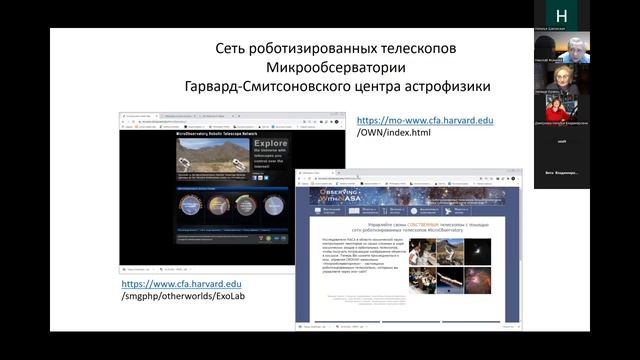Click the text 'Микрообсерватории' on the slide

pyautogui.click(x=336, y=67)
